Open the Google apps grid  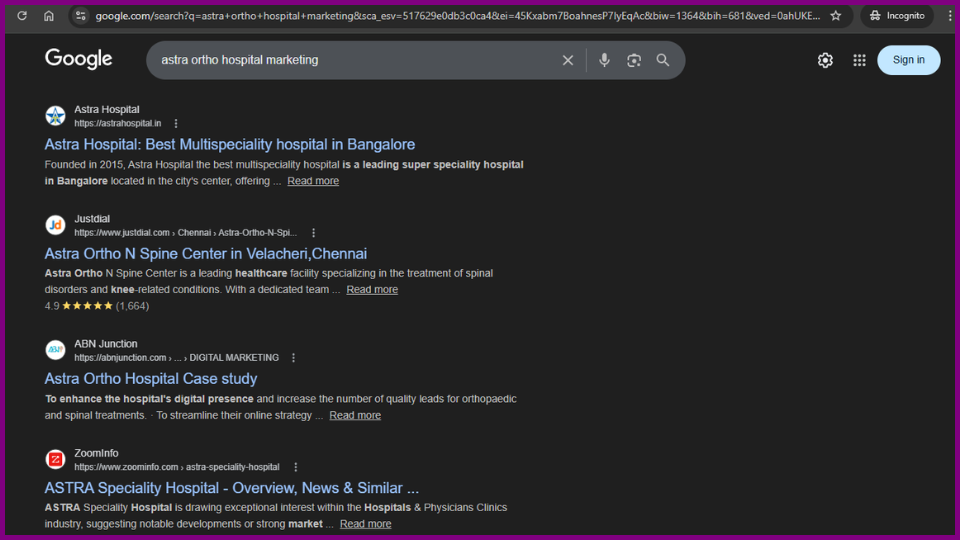860,60
